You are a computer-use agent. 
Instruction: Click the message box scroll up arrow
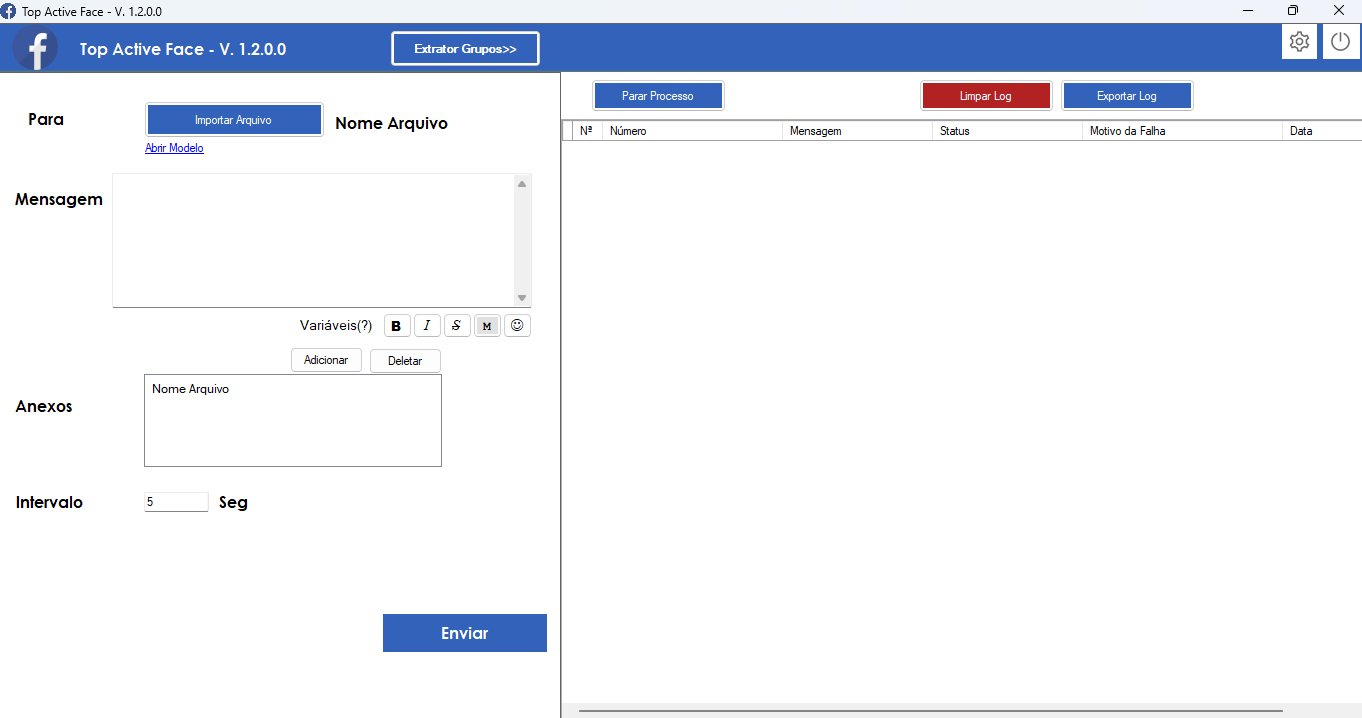522,183
